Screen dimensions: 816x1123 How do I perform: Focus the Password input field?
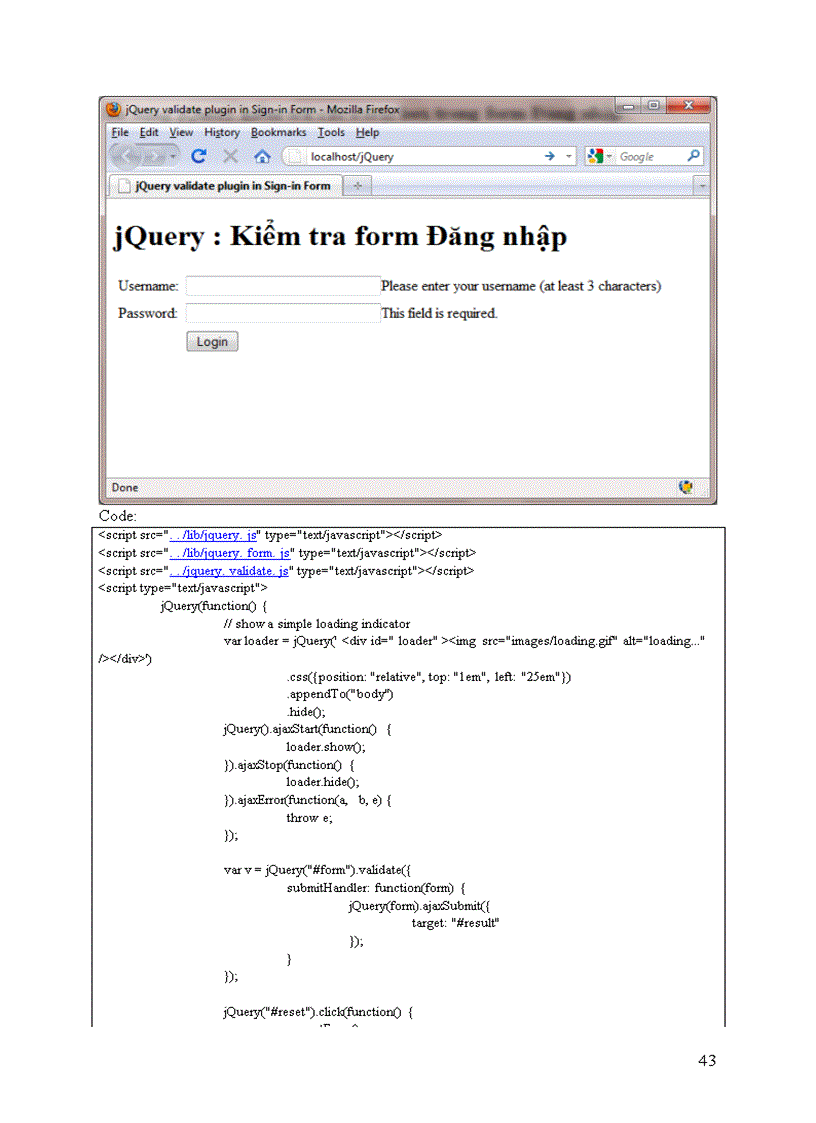[x=283, y=313]
